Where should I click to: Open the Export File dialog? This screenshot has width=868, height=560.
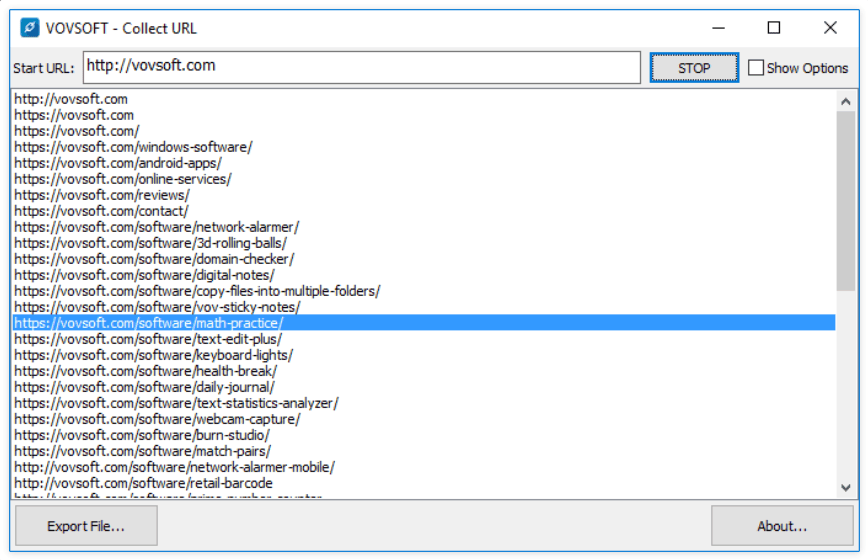click(86, 526)
